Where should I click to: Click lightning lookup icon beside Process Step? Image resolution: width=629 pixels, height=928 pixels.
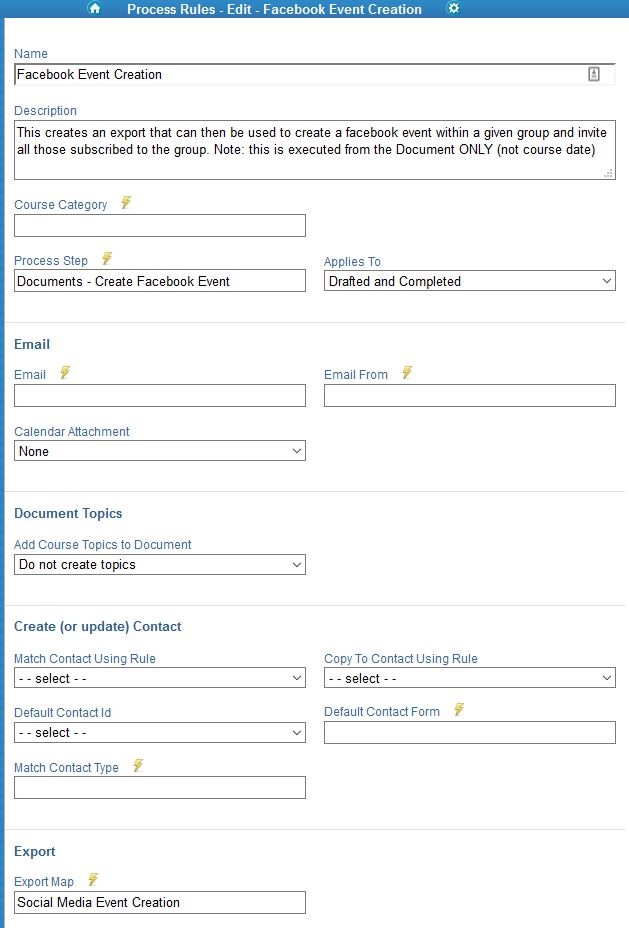pyautogui.click(x=107, y=259)
